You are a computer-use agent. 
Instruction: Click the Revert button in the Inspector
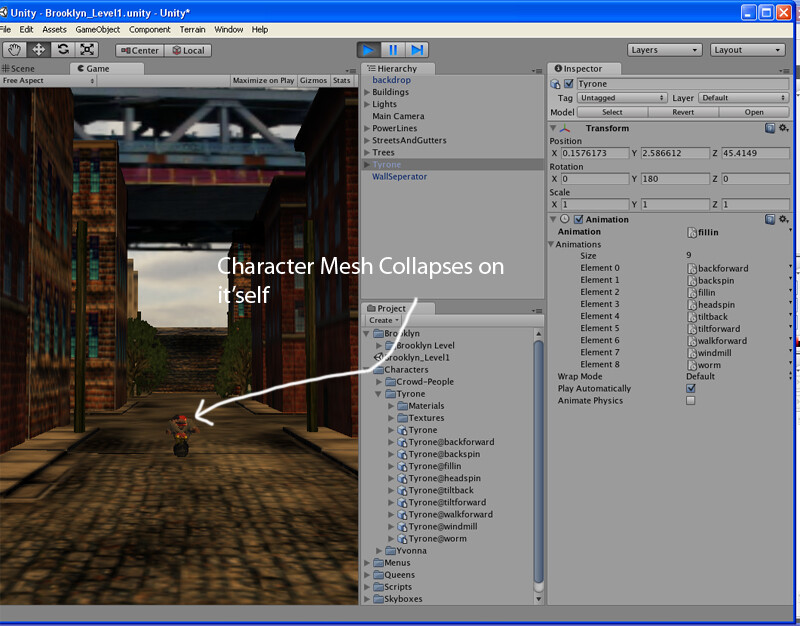(x=685, y=112)
